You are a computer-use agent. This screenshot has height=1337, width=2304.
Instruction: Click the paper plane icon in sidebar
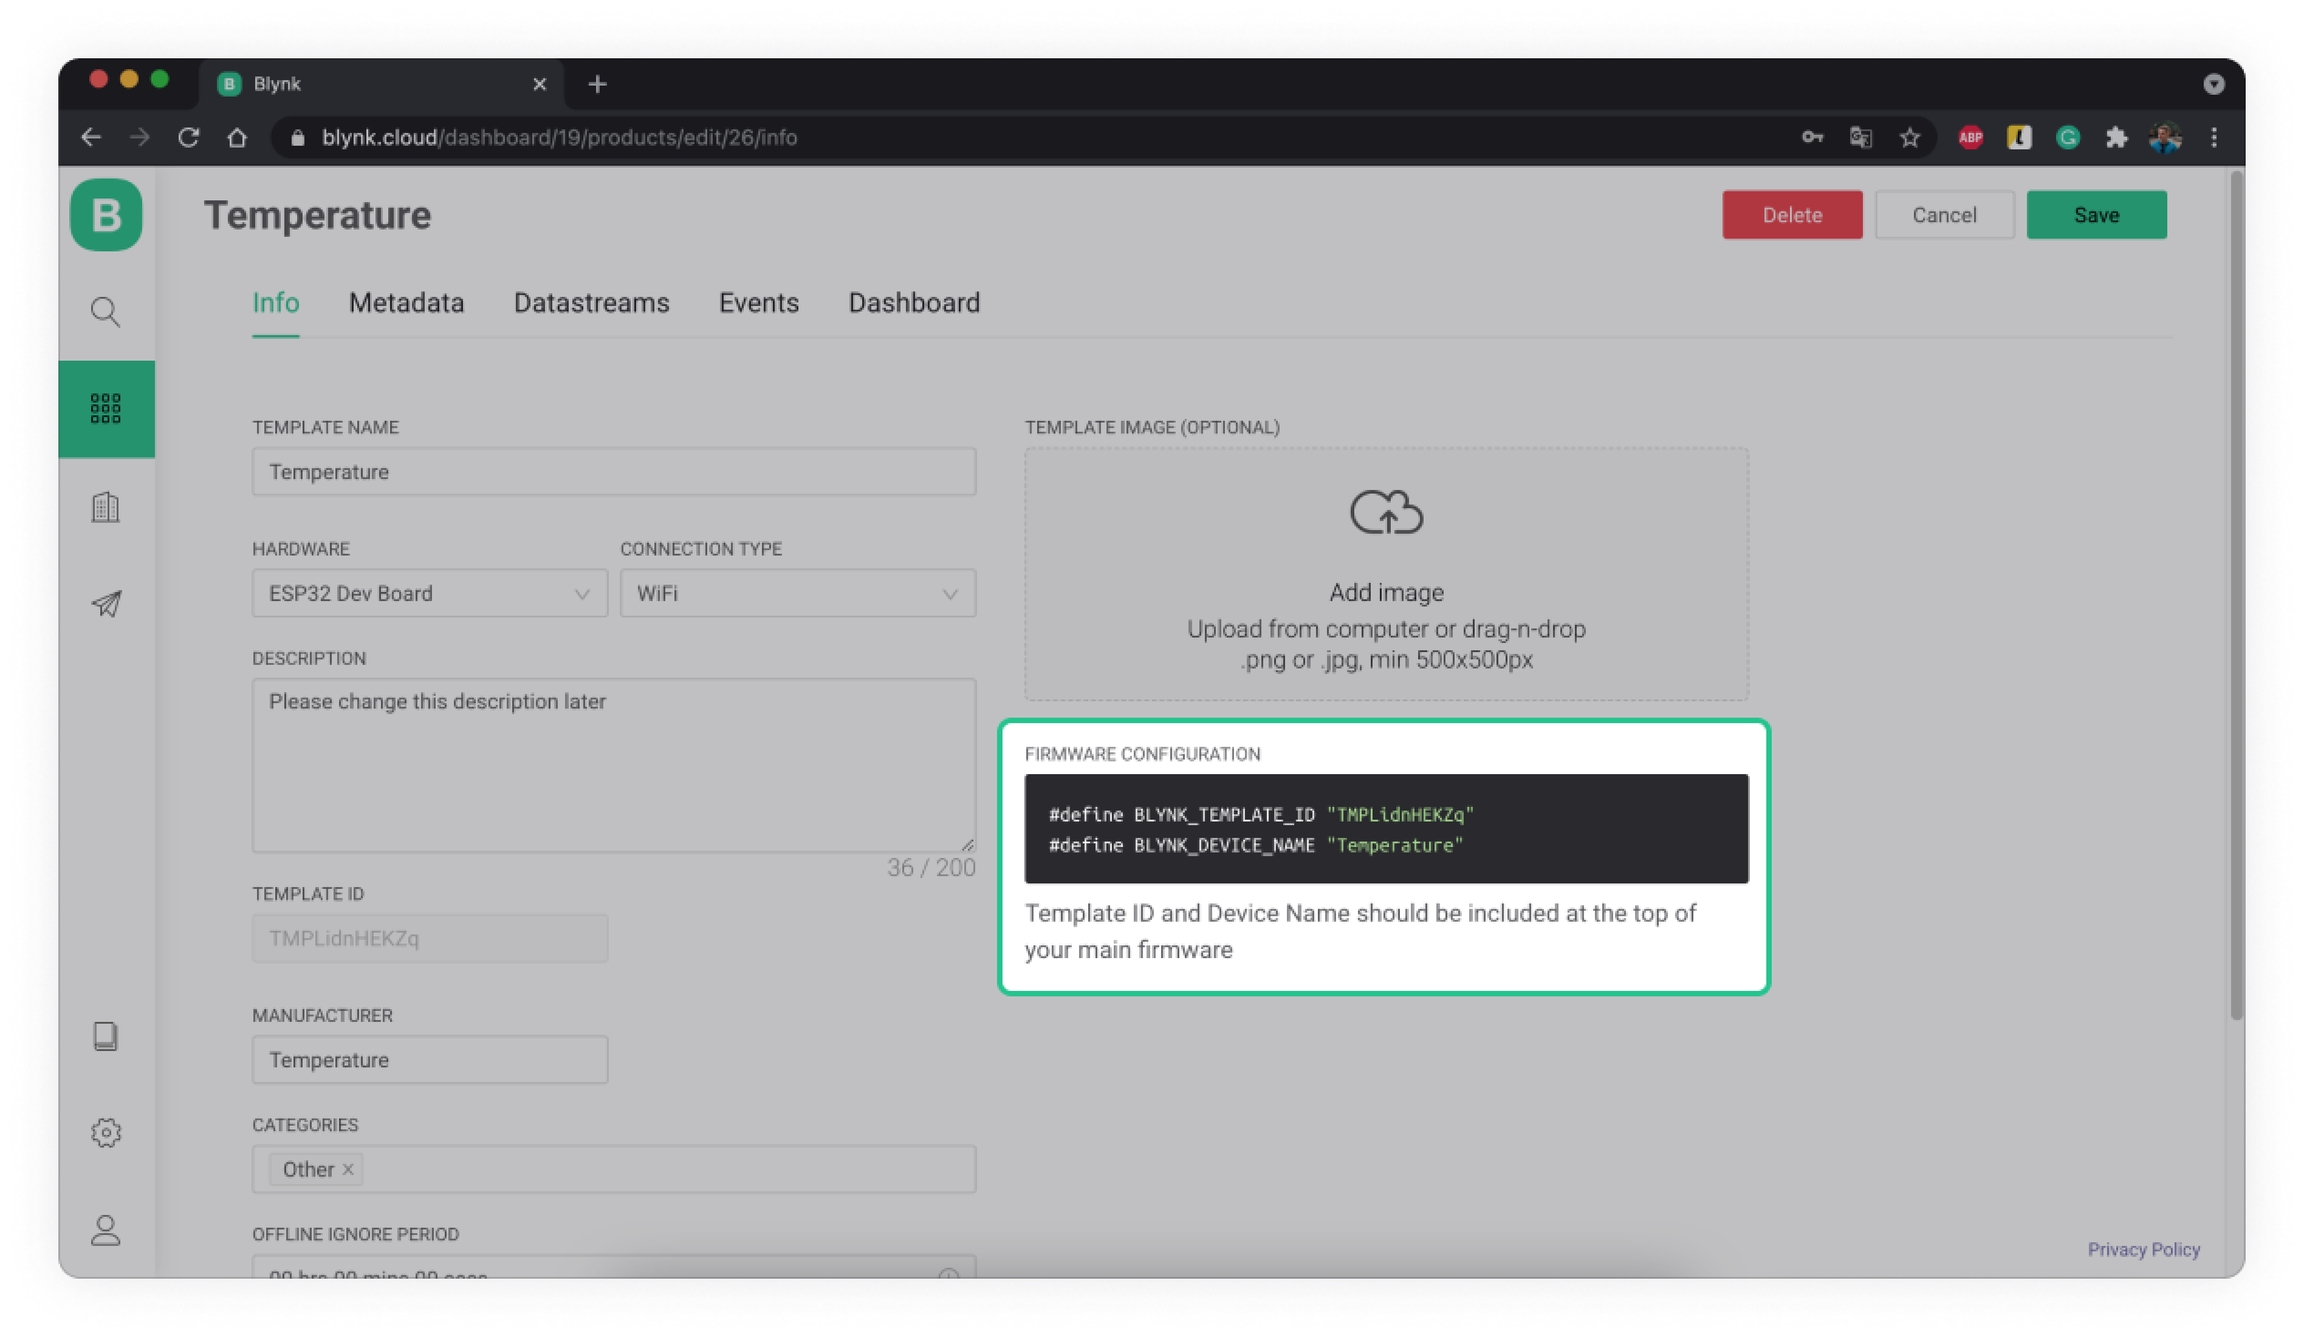click(106, 604)
